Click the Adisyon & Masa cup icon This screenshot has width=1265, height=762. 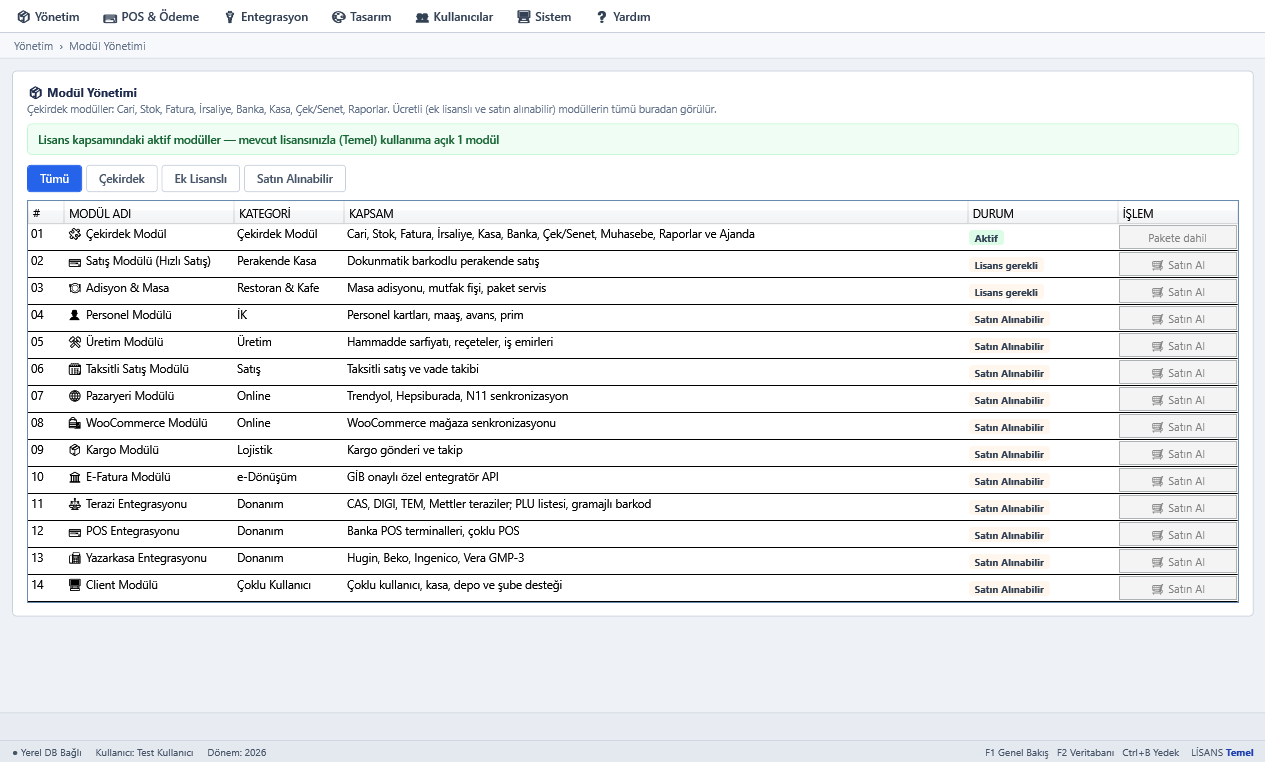tap(75, 288)
